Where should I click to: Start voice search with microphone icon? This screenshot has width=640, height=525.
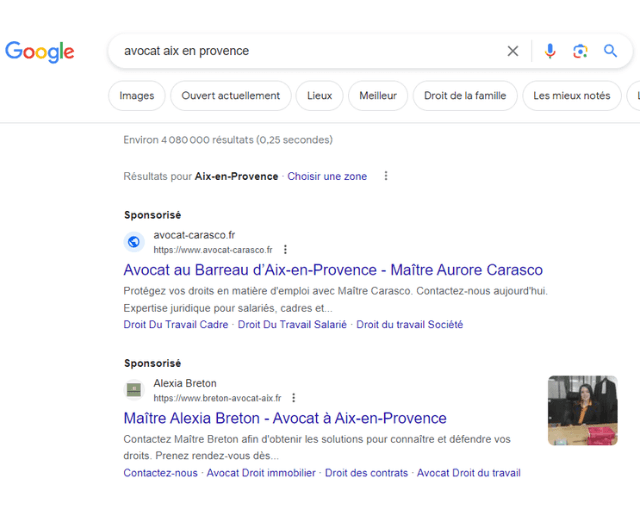[x=550, y=51]
